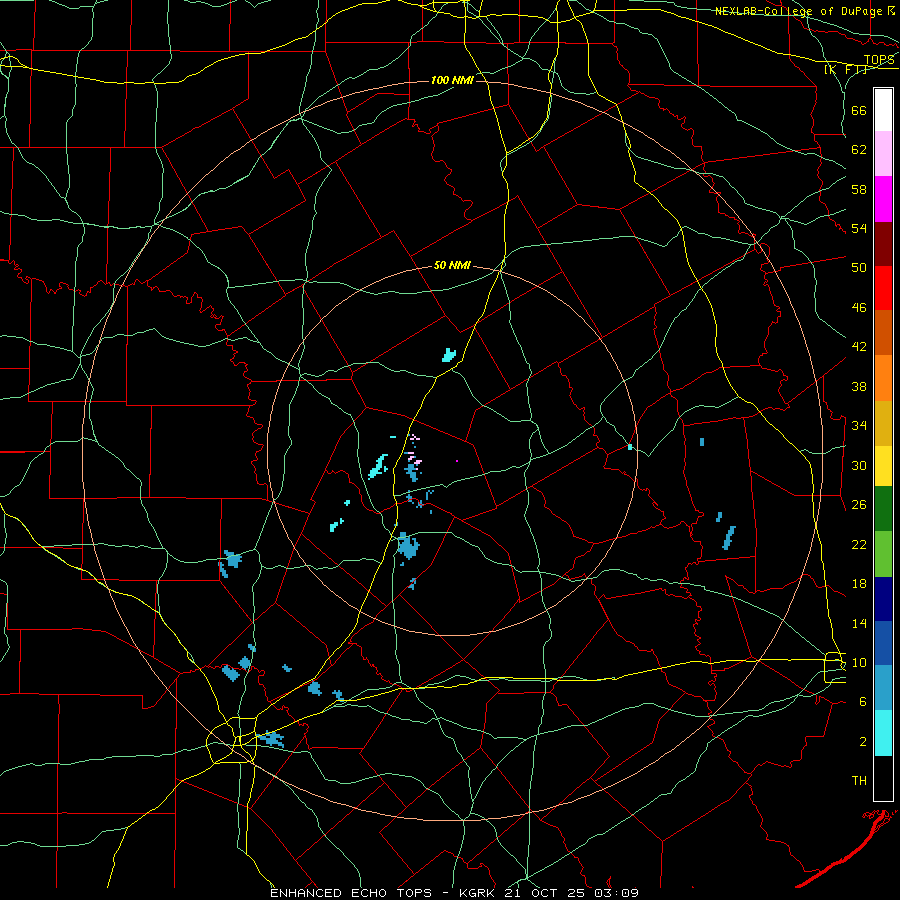Click the dark green legend swatch
Screen dimensions: 900x900
coord(883,509)
